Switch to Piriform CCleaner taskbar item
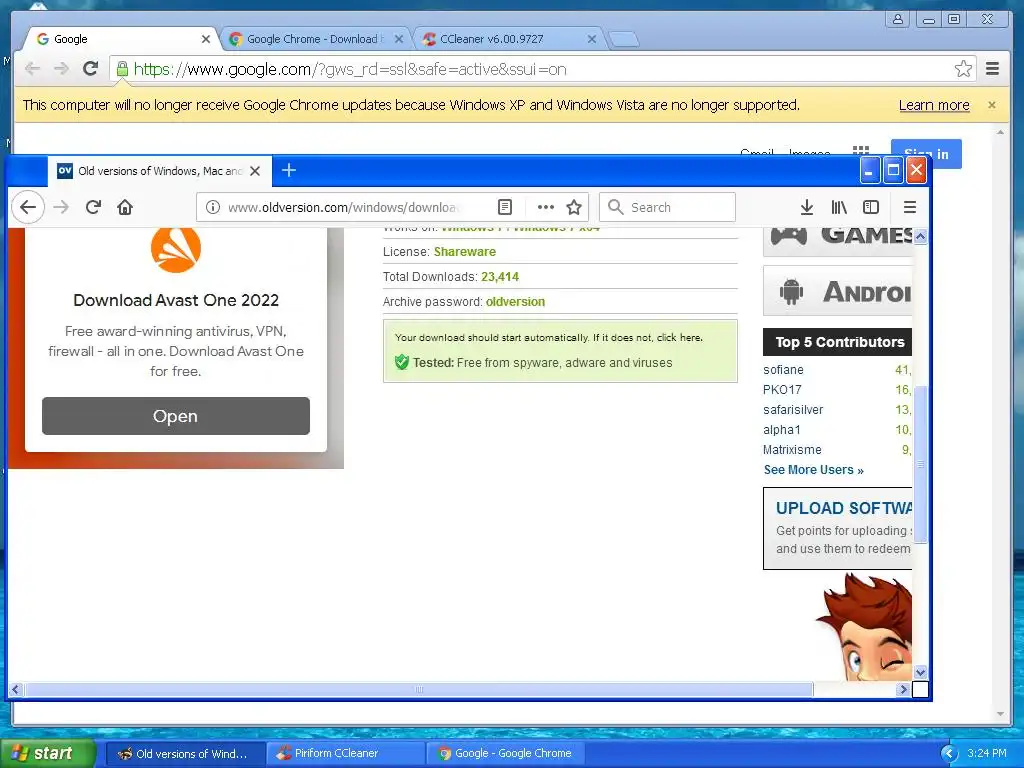This screenshot has height=768, width=1024. click(345, 753)
